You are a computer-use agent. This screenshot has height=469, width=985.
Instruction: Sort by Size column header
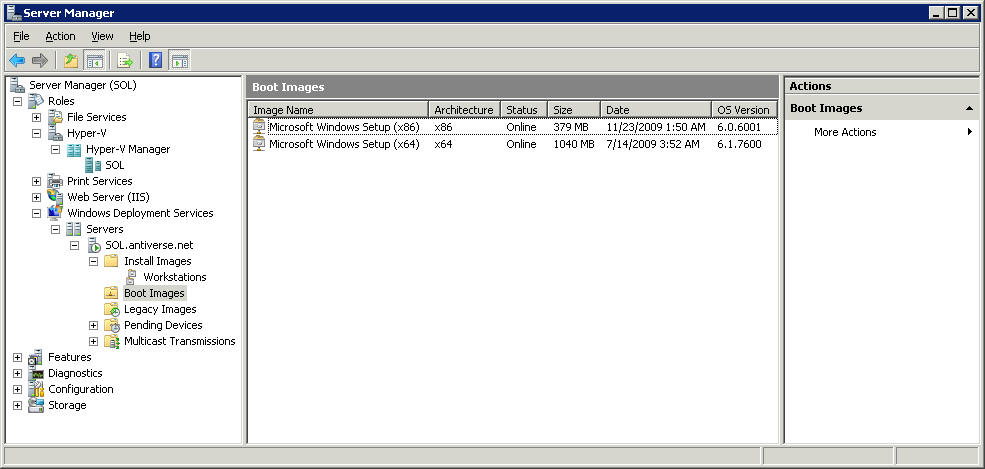(x=574, y=110)
